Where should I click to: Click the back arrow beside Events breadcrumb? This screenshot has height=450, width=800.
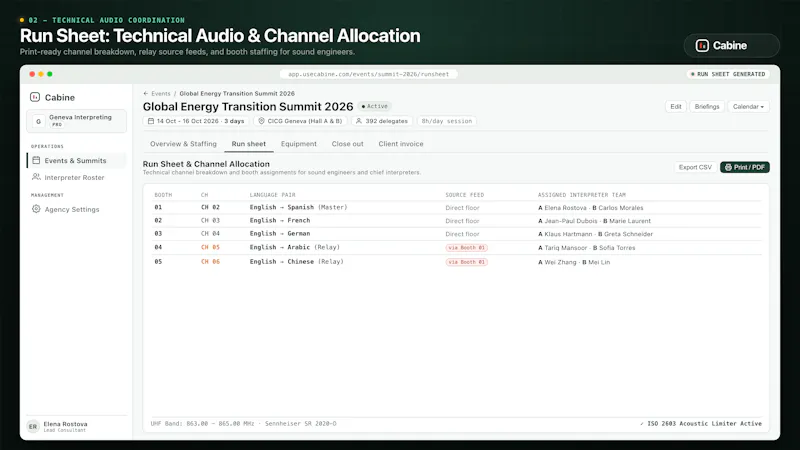click(x=146, y=93)
